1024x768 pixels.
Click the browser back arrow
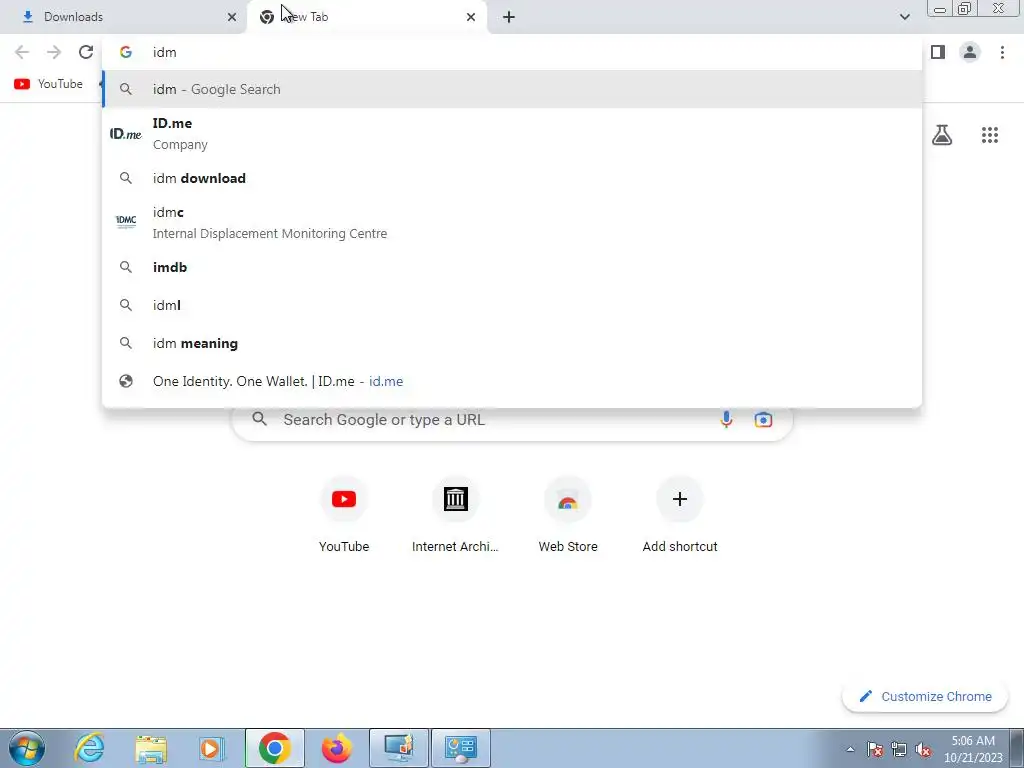coord(22,52)
